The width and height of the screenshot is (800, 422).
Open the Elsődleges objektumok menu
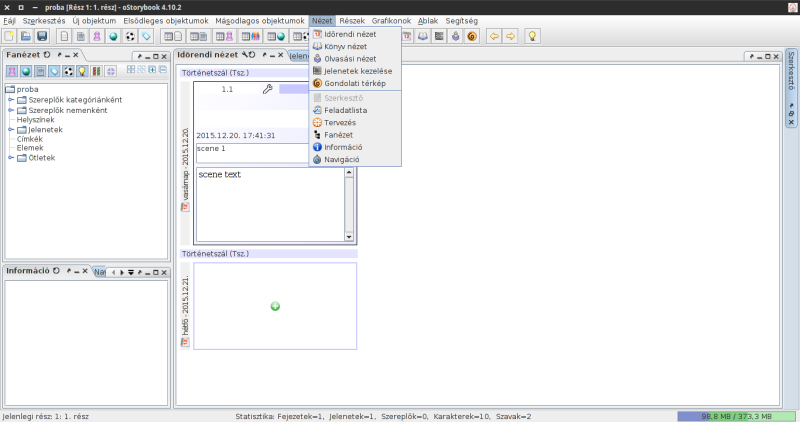166,21
